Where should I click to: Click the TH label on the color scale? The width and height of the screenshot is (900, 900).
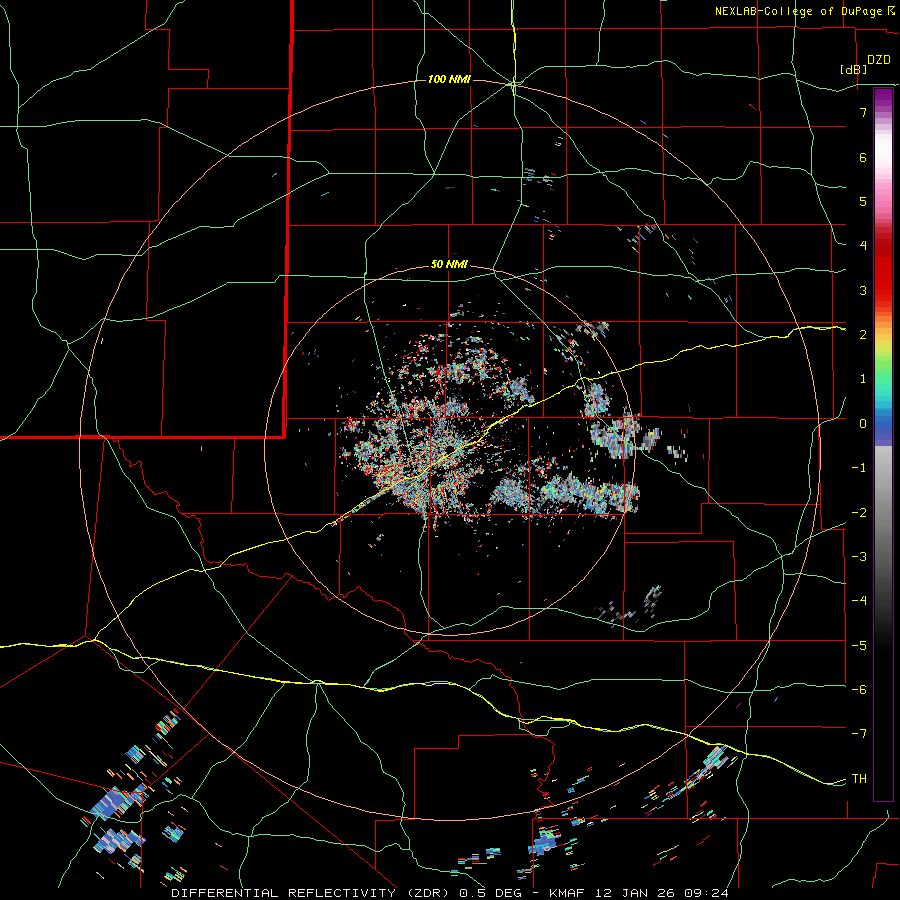click(x=859, y=778)
